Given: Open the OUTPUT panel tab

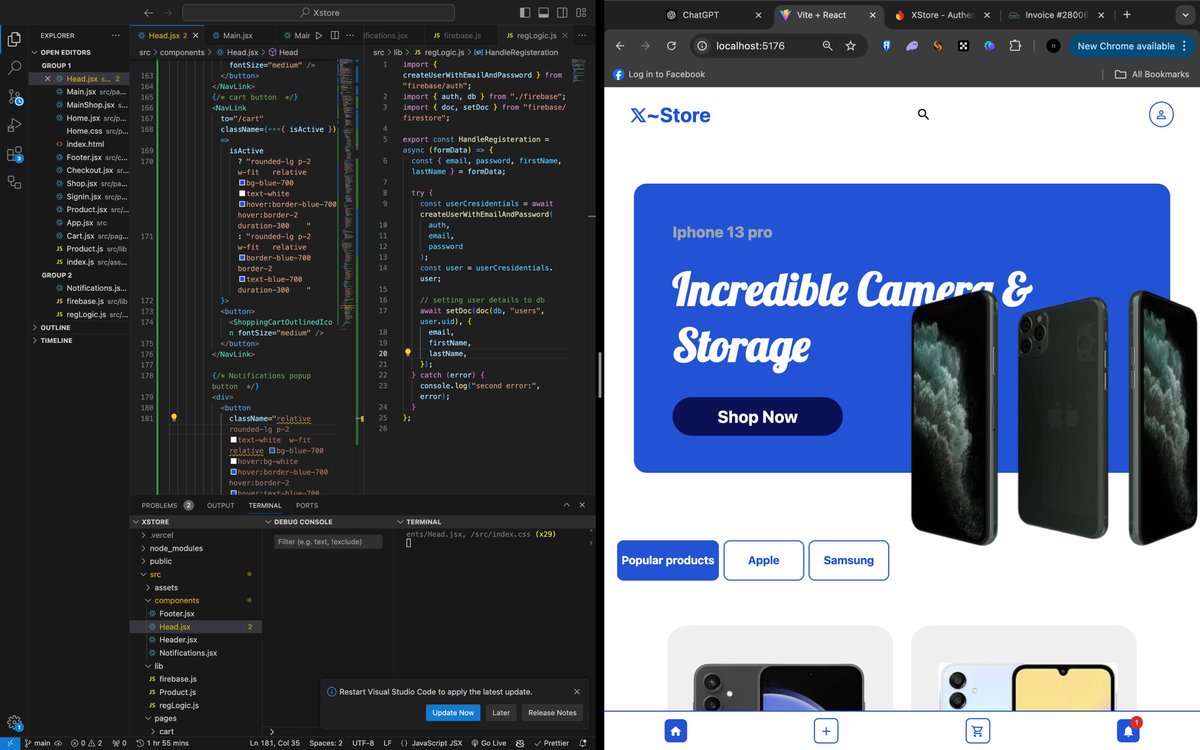Looking at the screenshot, I should click(220, 505).
